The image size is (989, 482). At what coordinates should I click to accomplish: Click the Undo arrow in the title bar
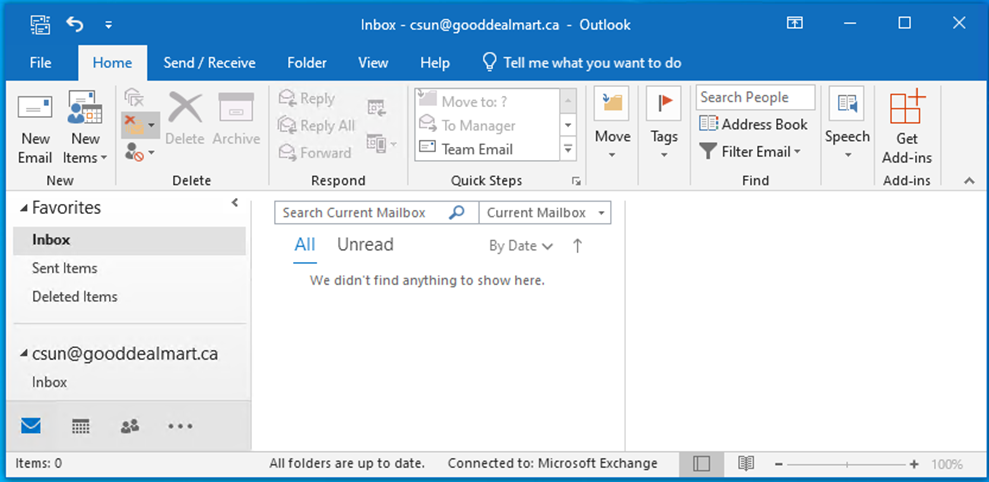tap(74, 25)
